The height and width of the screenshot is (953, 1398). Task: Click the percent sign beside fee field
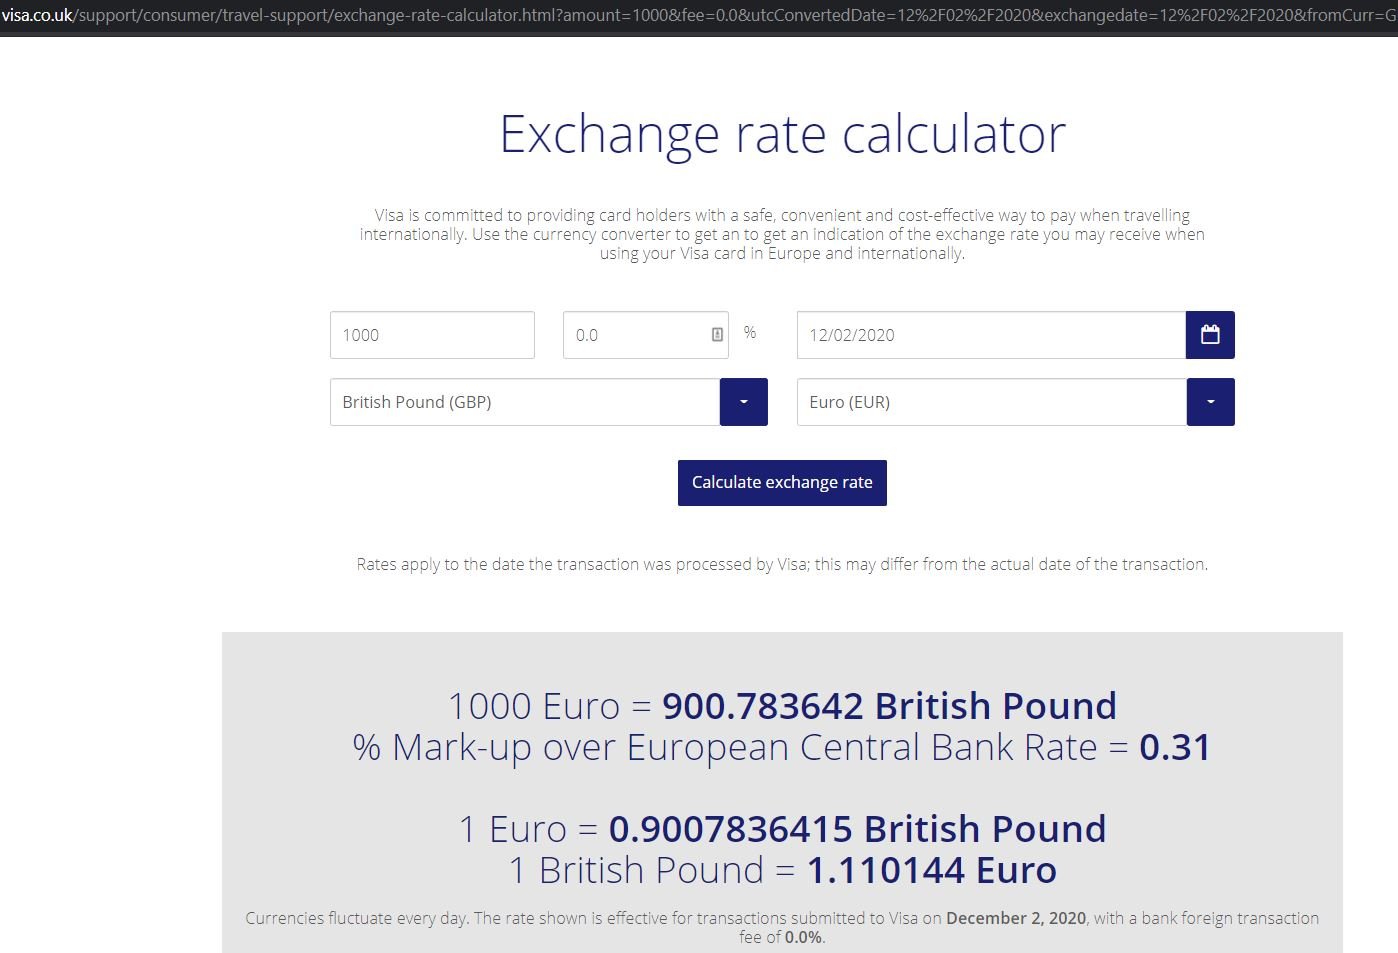click(750, 332)
